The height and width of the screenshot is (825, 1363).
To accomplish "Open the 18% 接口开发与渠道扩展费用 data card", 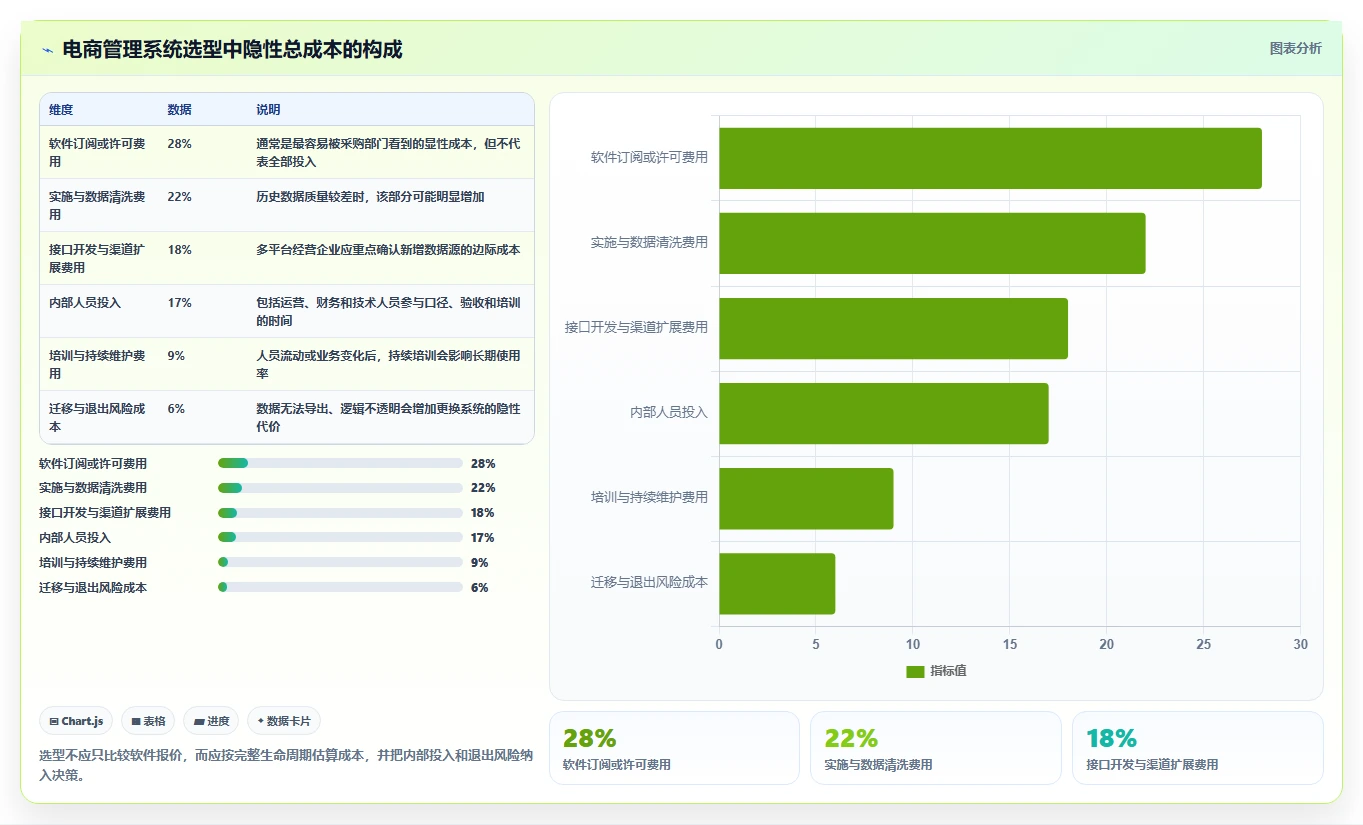I will point(1197,748).
